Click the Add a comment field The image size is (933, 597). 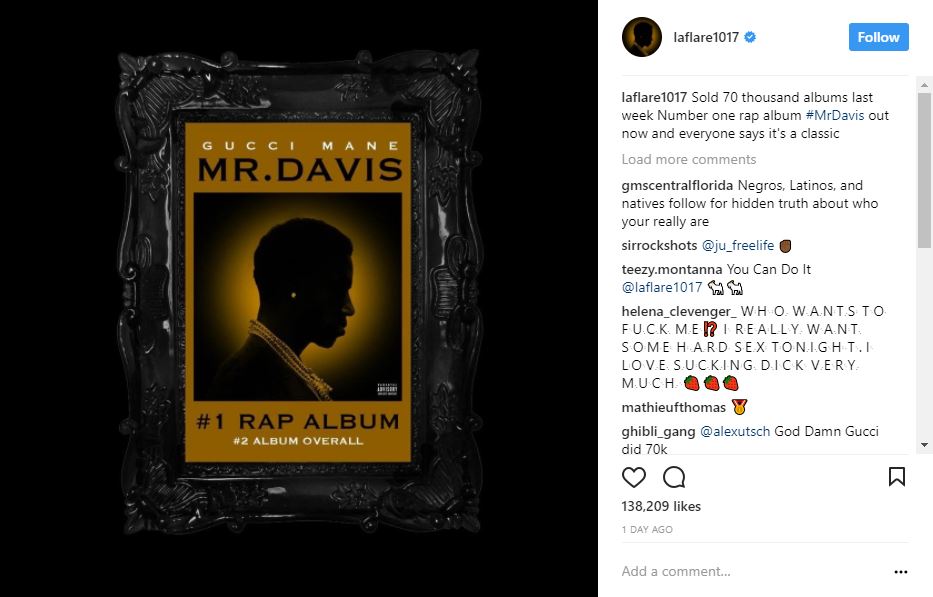point(753,571)
